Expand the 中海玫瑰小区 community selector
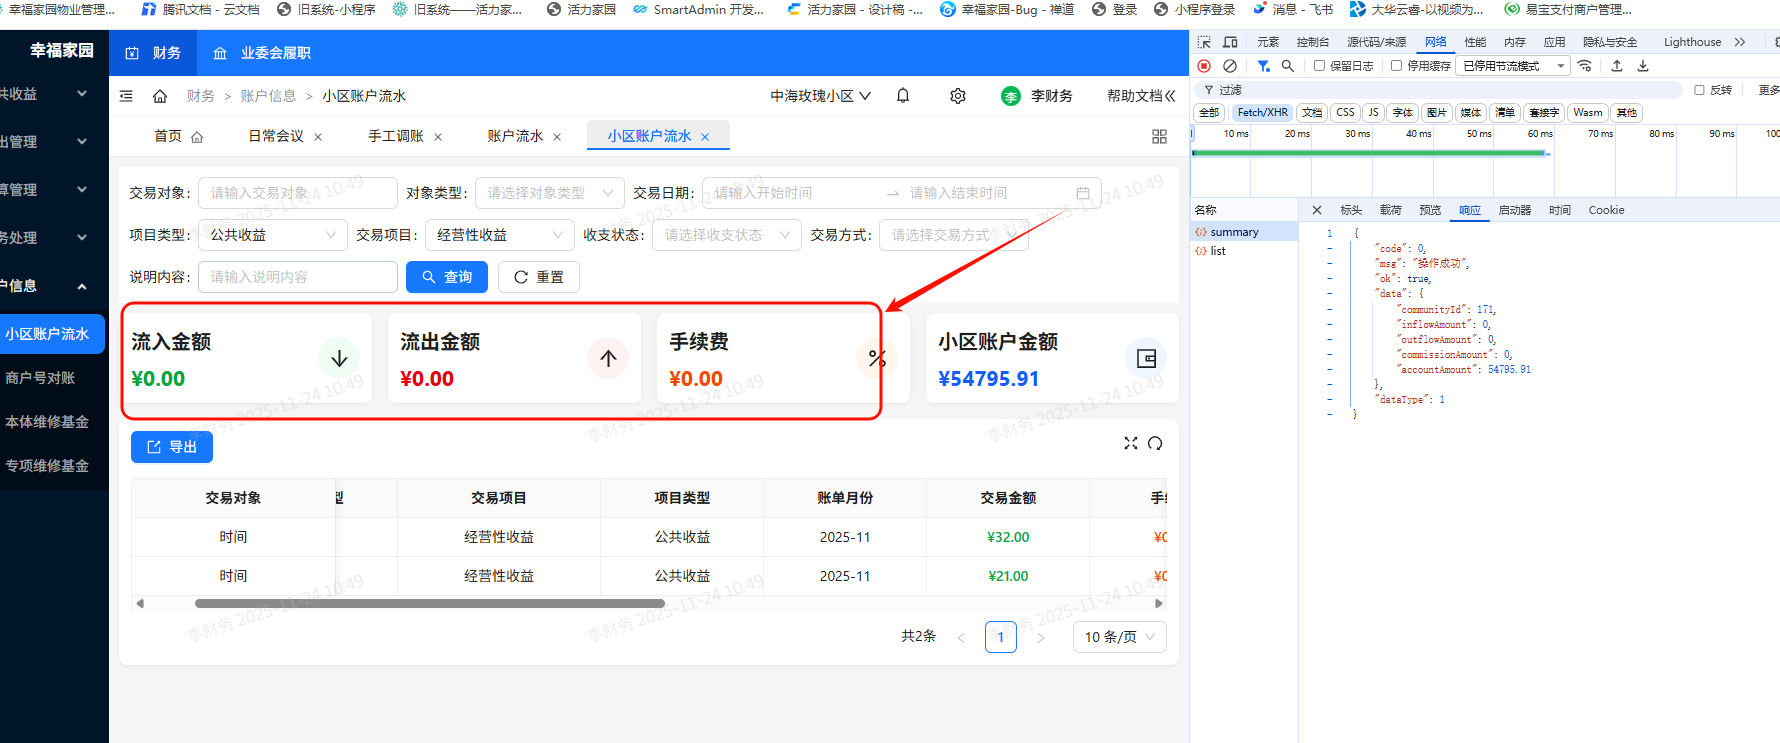The width and height of the screenshot is (1780, 743). (x=820, y=96)
